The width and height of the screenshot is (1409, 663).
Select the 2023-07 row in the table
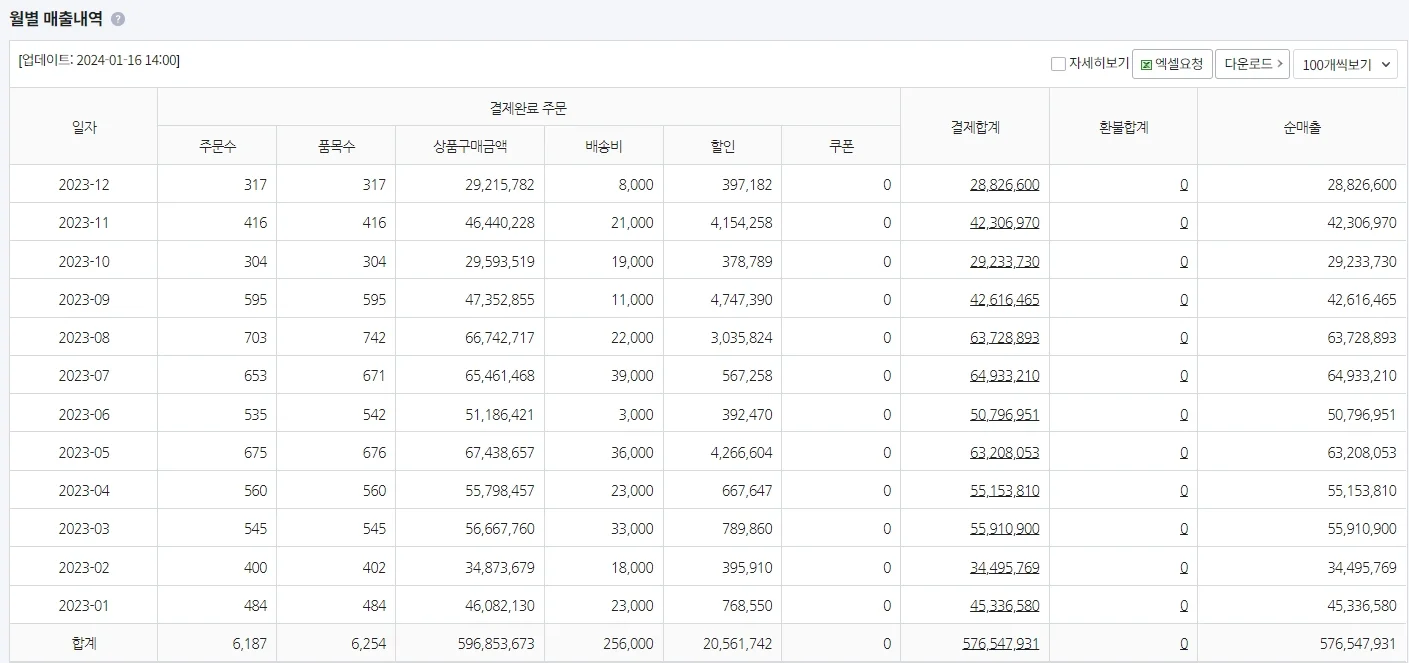(84, 375)
